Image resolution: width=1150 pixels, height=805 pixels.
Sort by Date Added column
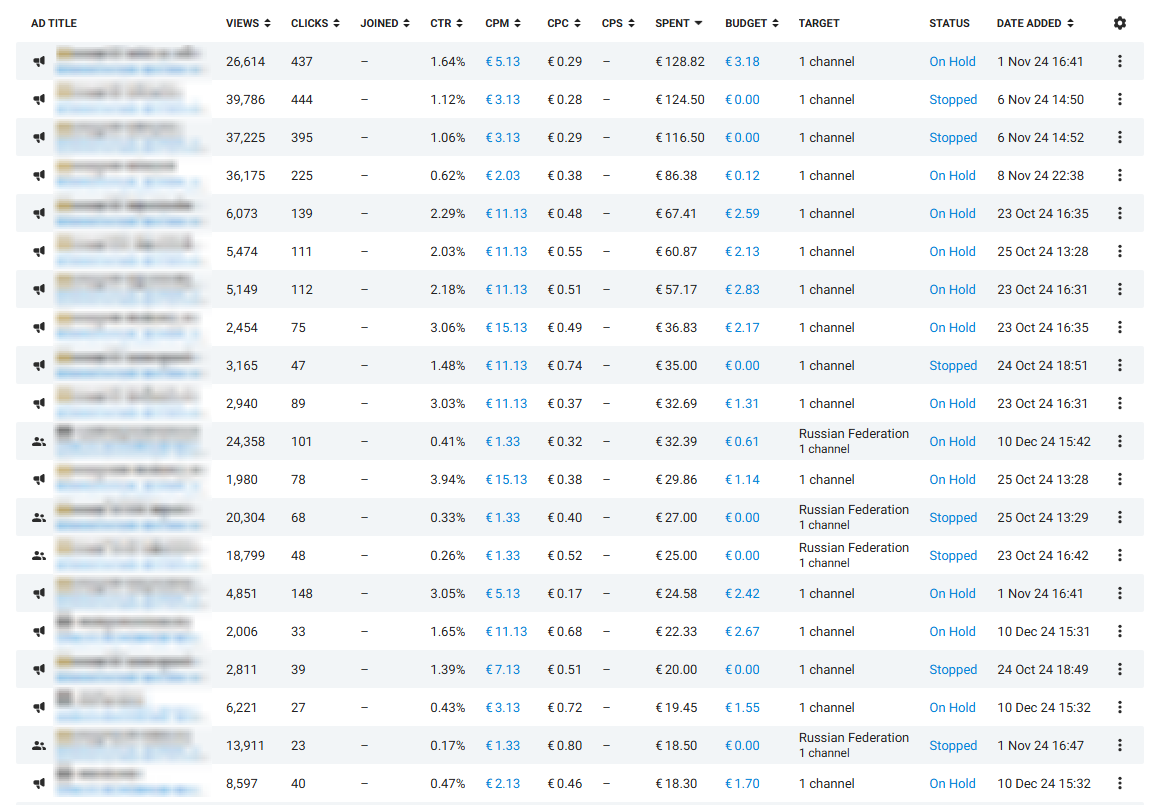pyautogui.click(x=1034, y=23)
